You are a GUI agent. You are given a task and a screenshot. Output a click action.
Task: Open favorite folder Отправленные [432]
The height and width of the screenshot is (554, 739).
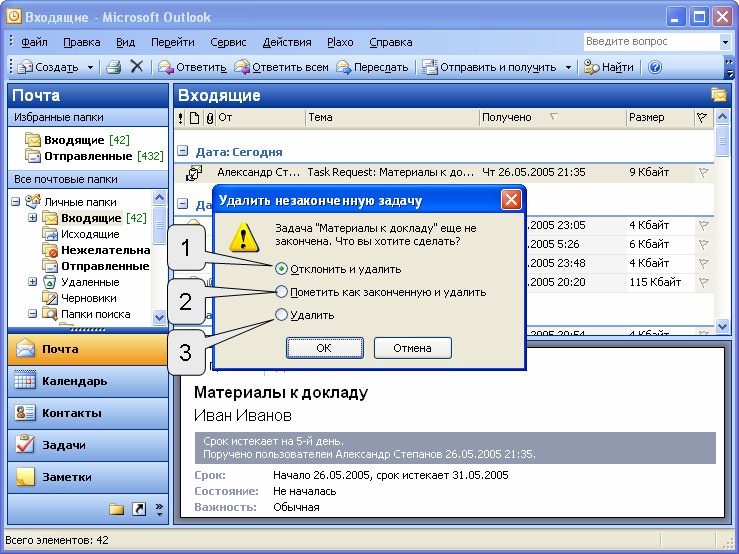click(x=94, y=156)
